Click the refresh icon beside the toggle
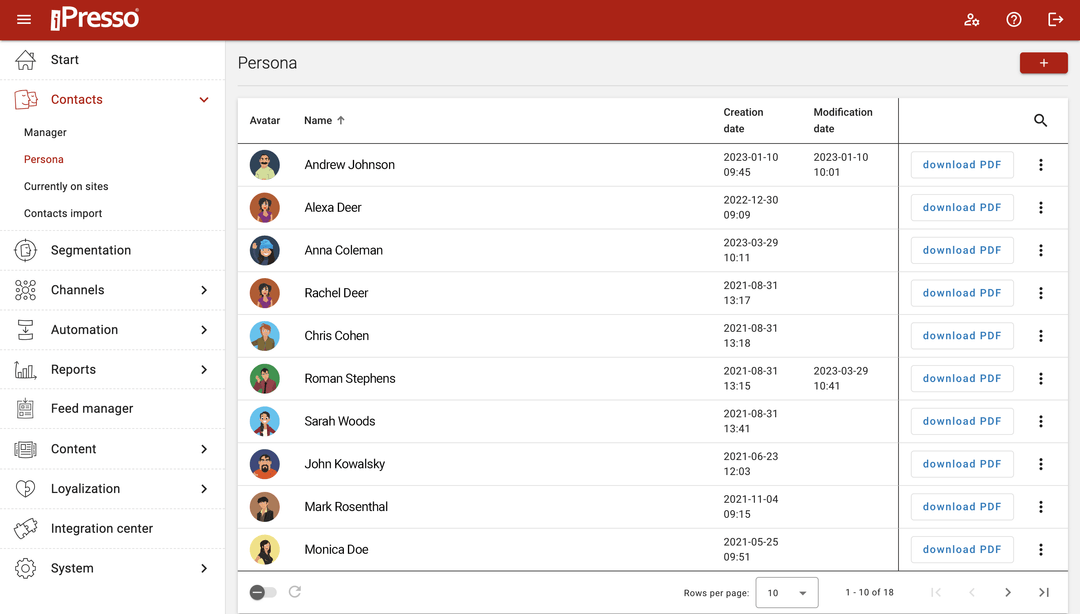 coord(295,591)
